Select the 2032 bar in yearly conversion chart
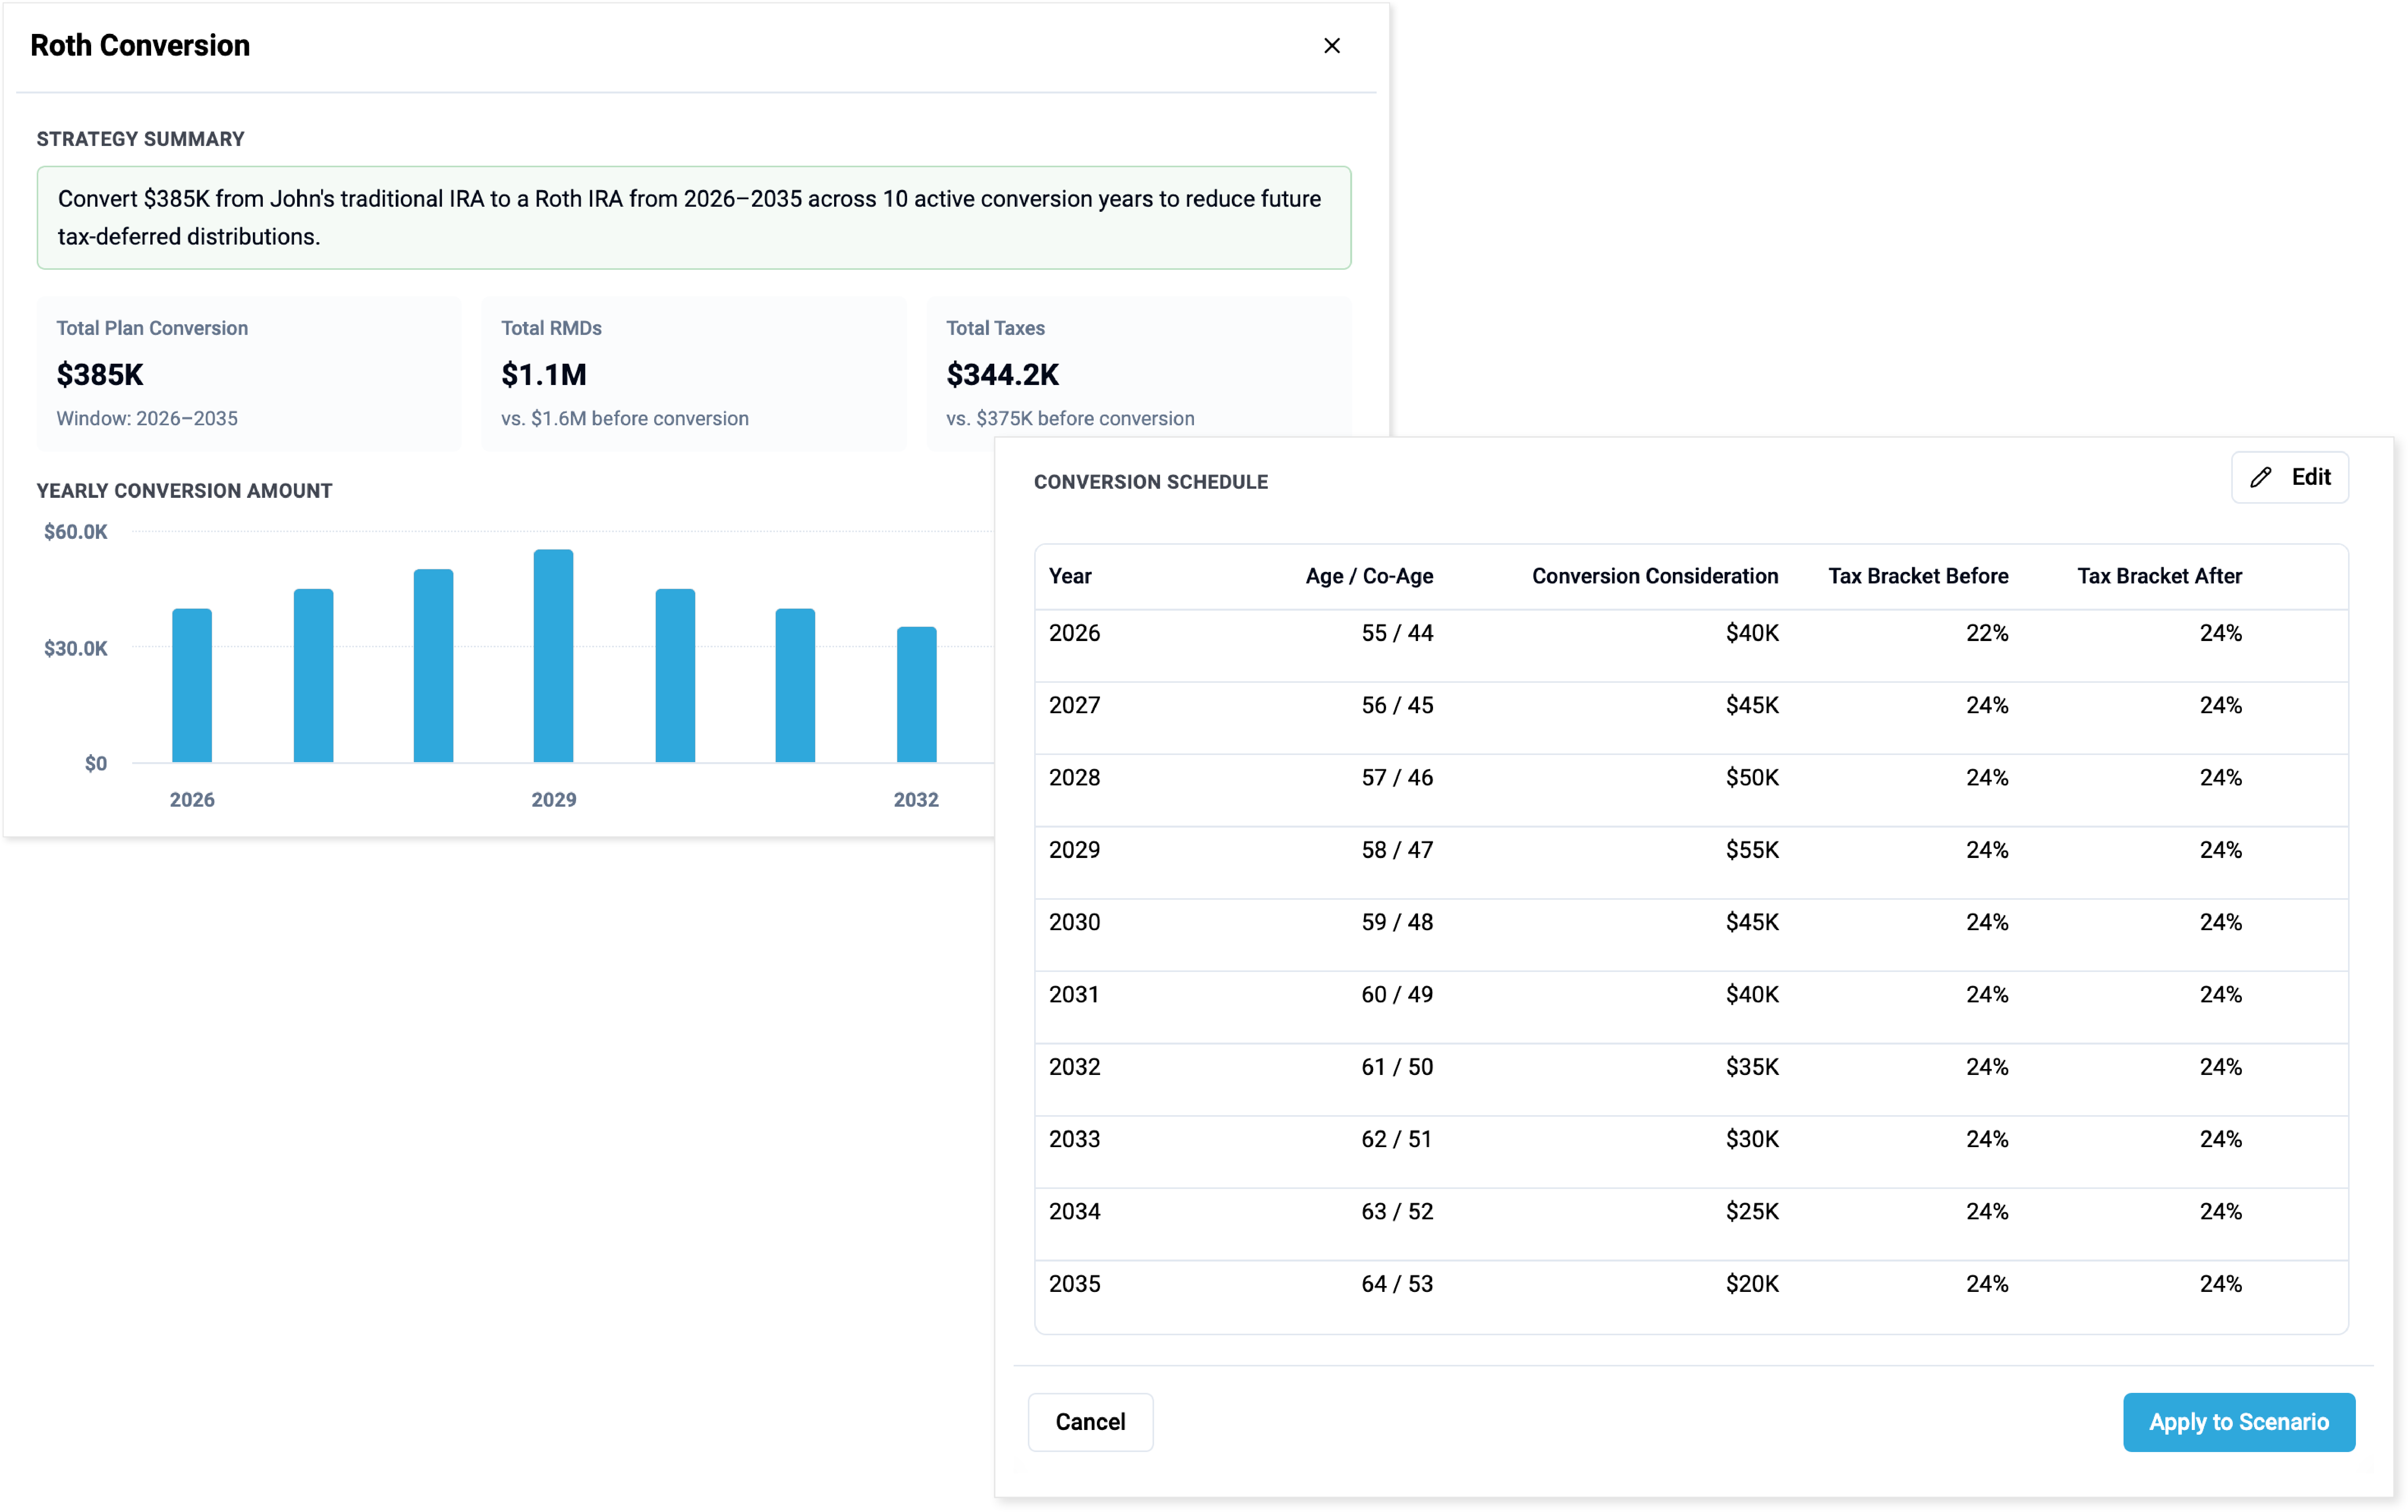The width and height of the screenshot is (2408, 1512). tap(916, 695)
